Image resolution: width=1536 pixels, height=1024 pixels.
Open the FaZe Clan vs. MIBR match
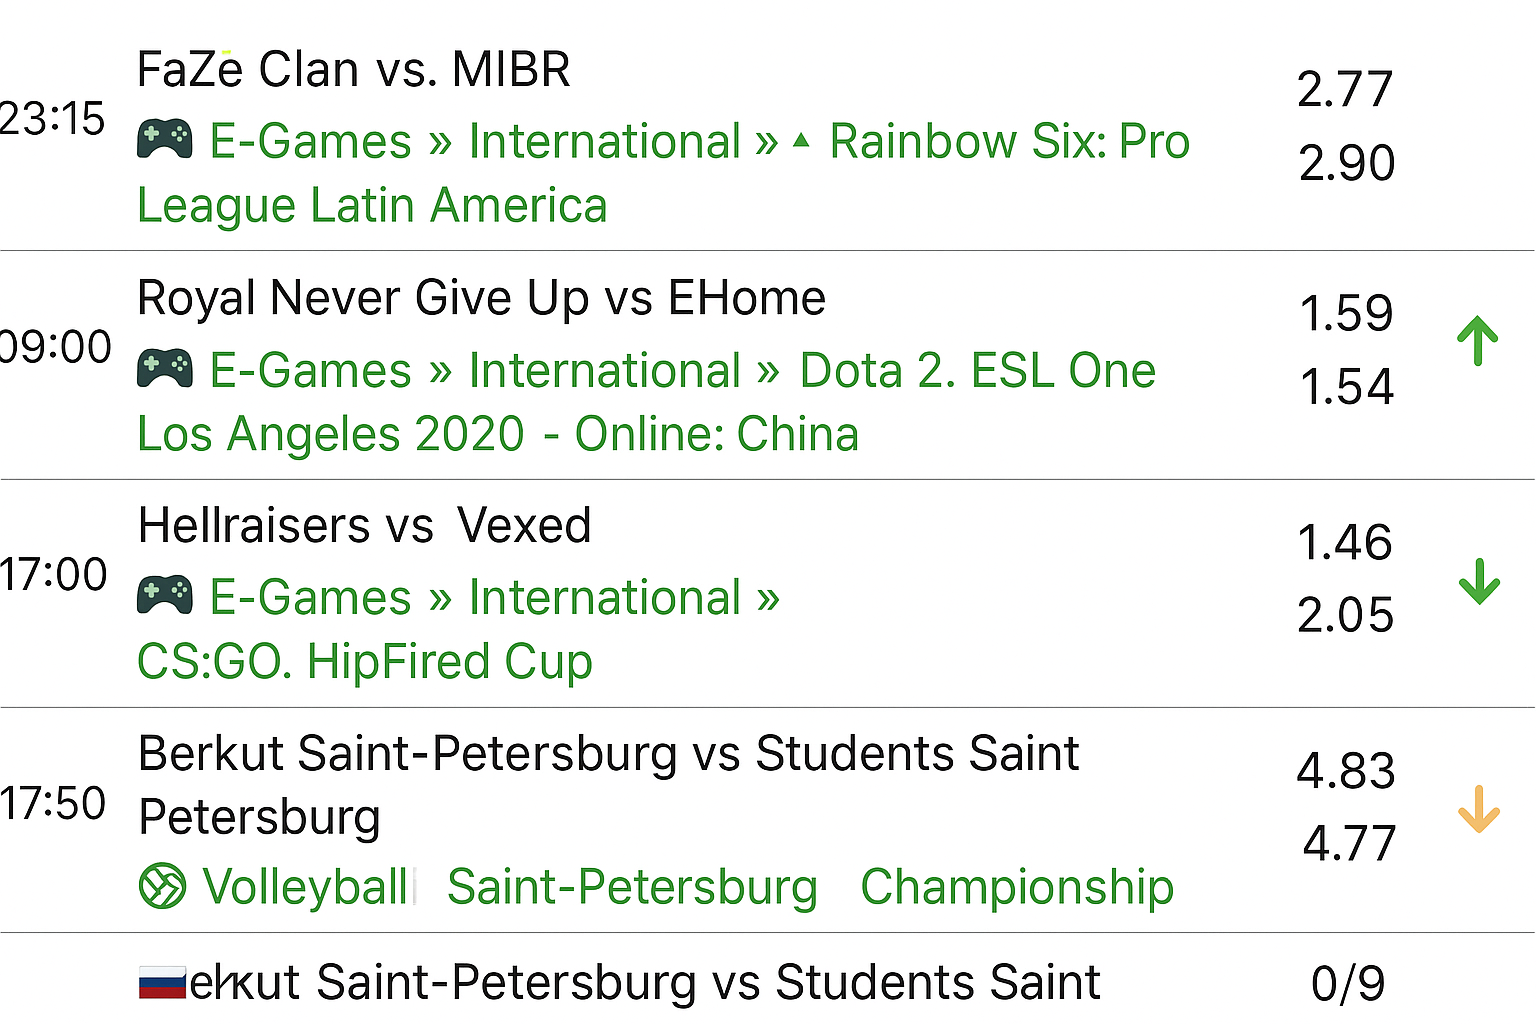click(x=354, y=70)
